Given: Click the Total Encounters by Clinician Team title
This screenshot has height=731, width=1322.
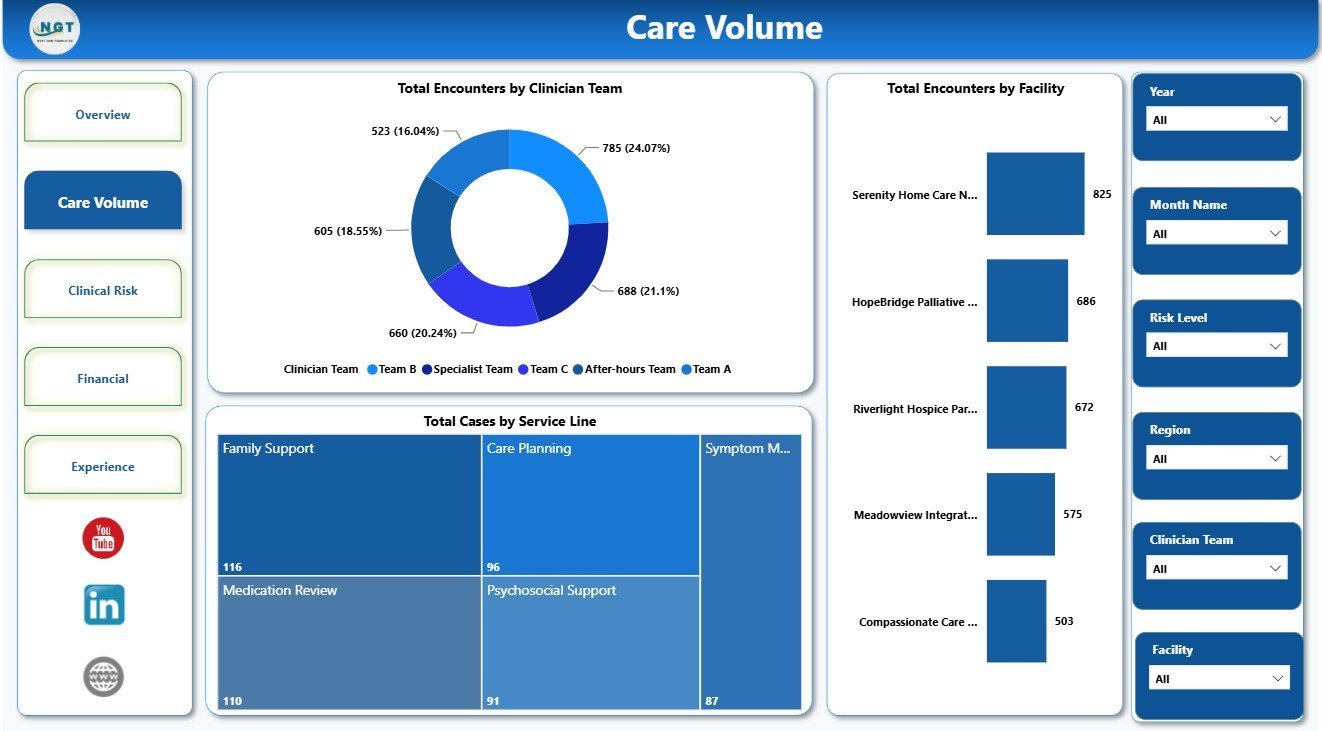Looking at the screenshot, I should tap(510, 88).
